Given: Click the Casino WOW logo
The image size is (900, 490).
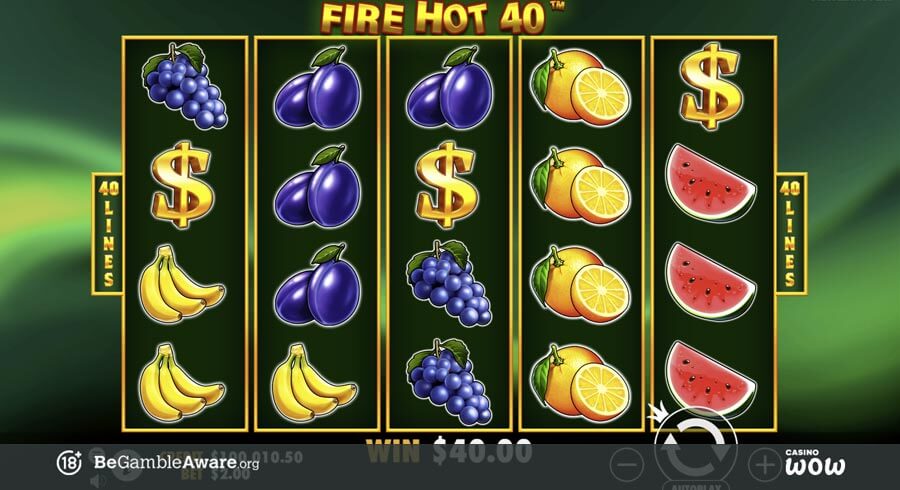Looking at the screenshot, I should click(x=815, y=462).
